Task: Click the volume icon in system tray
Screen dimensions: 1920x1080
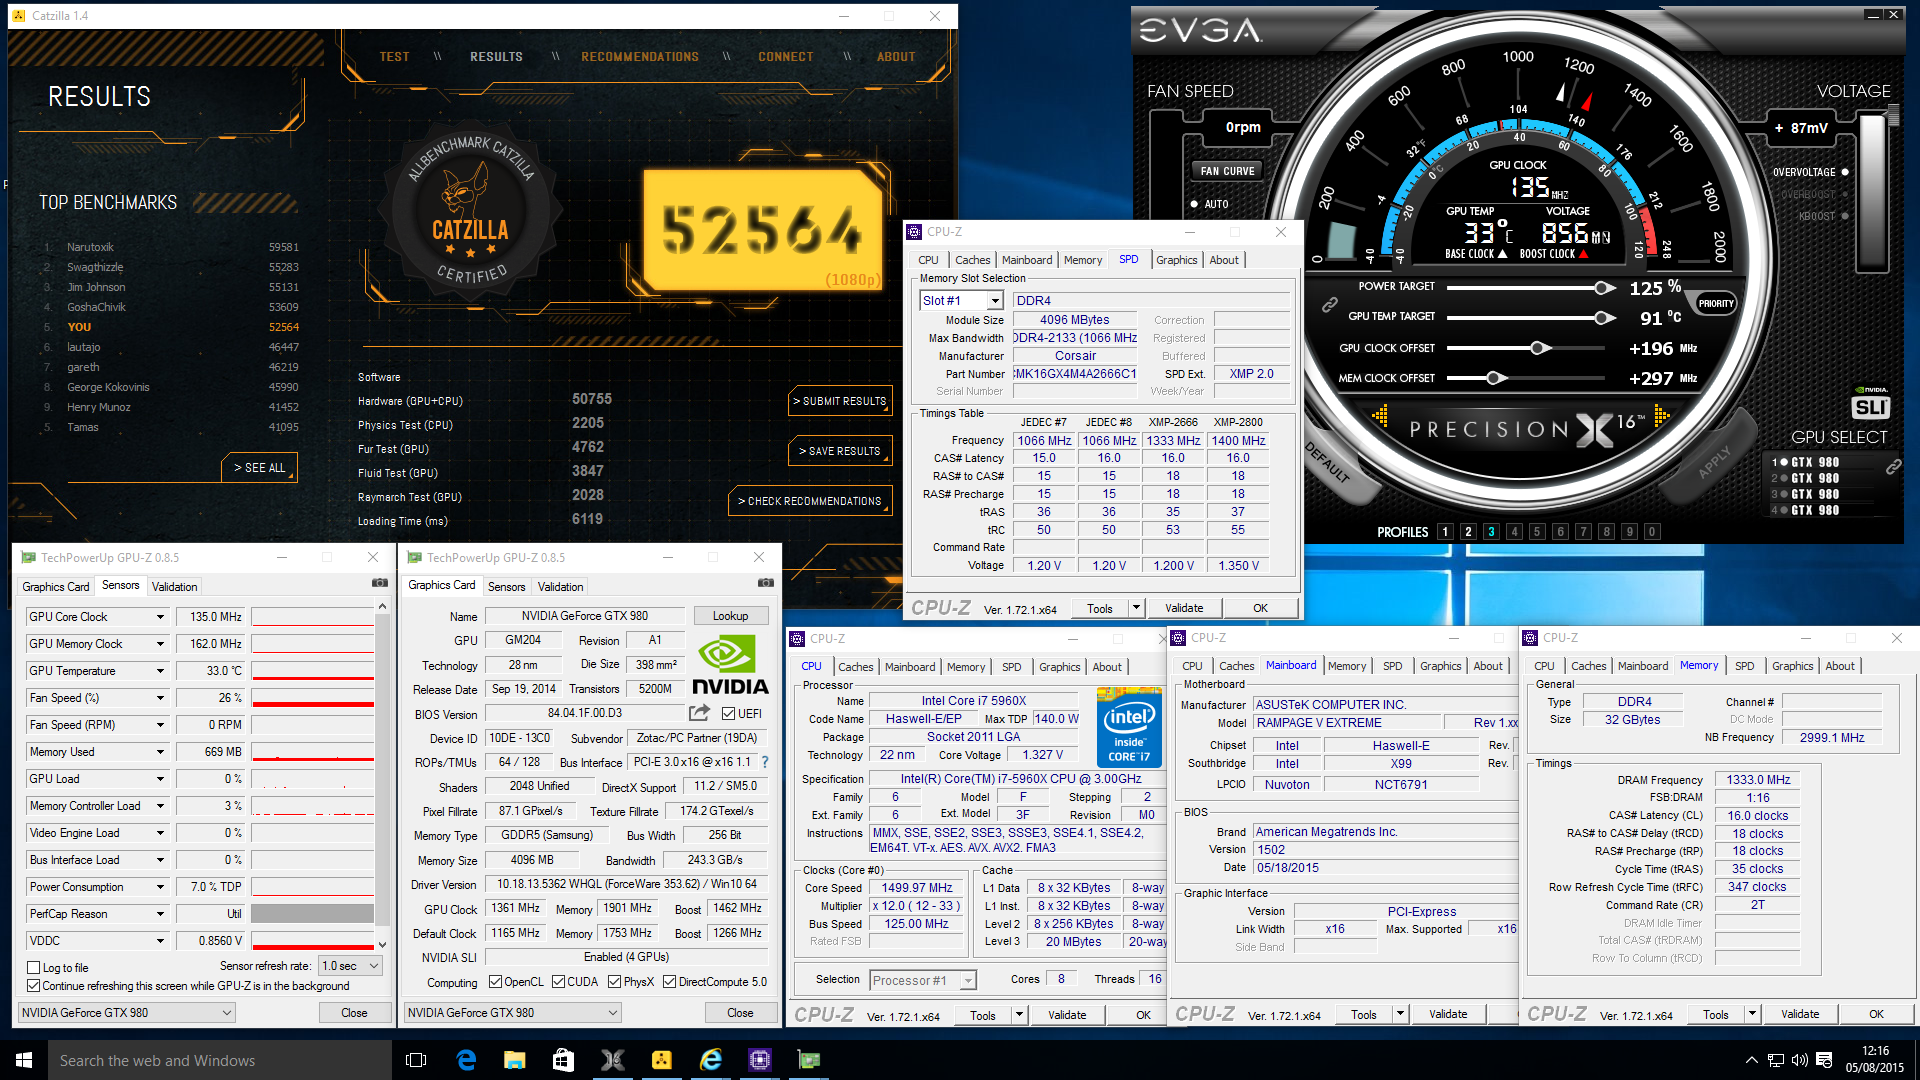Action: tap(1799, 1060)
